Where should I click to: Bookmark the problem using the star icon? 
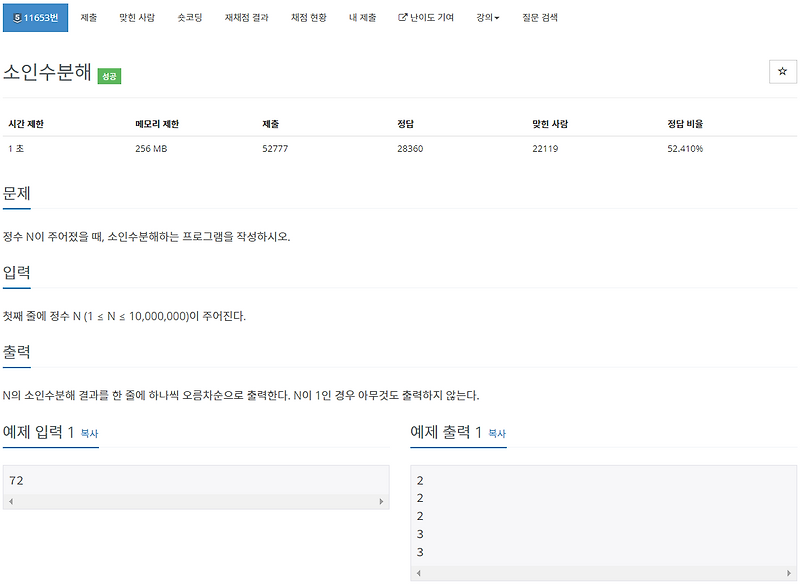click(x=783, y=71)
